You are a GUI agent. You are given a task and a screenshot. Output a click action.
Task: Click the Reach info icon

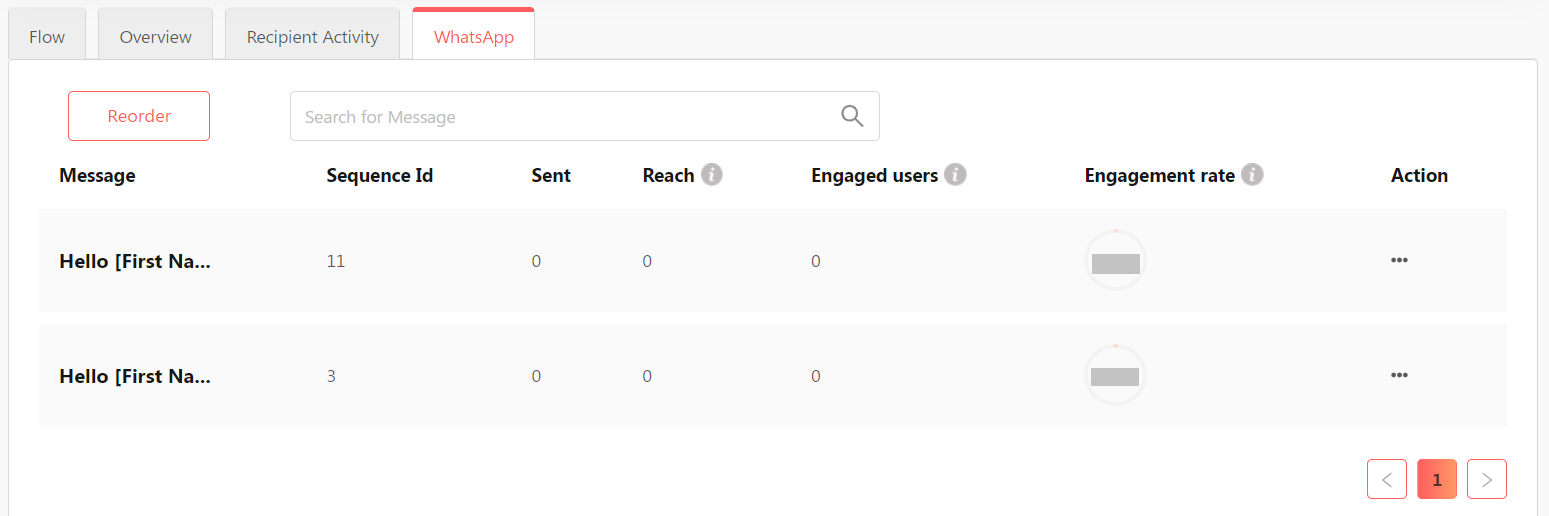(711, 175)
